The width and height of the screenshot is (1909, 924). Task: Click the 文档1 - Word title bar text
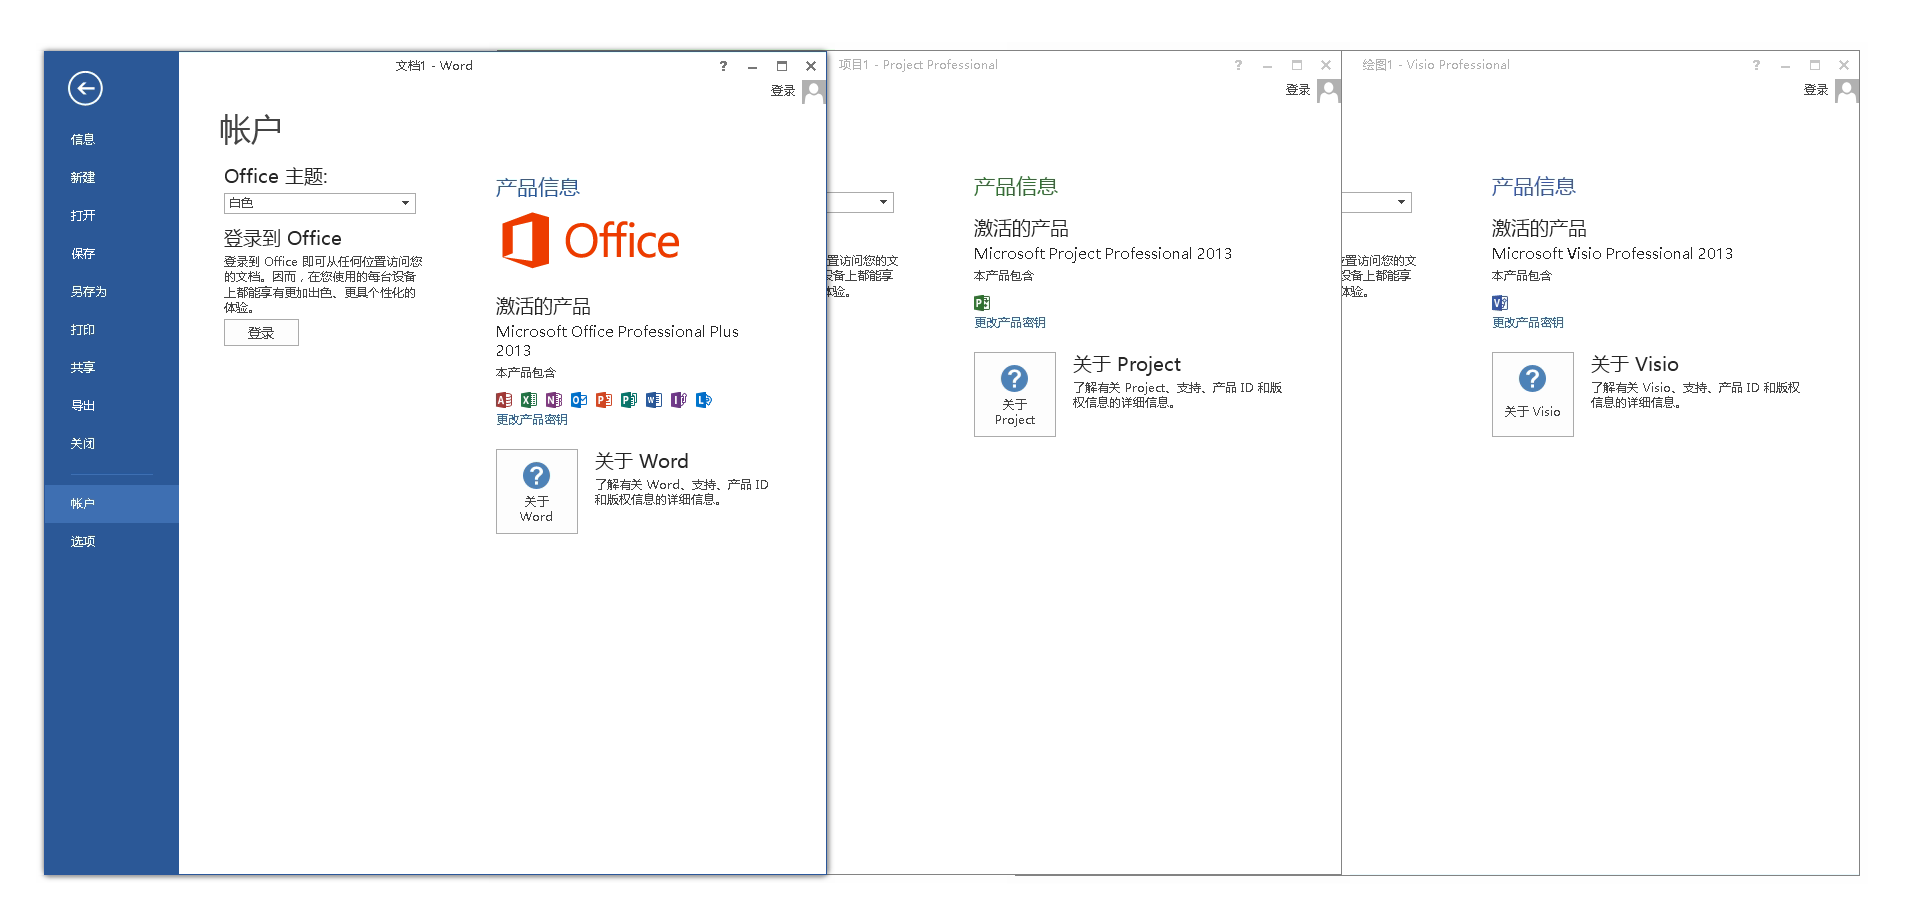tap(434, 66)
